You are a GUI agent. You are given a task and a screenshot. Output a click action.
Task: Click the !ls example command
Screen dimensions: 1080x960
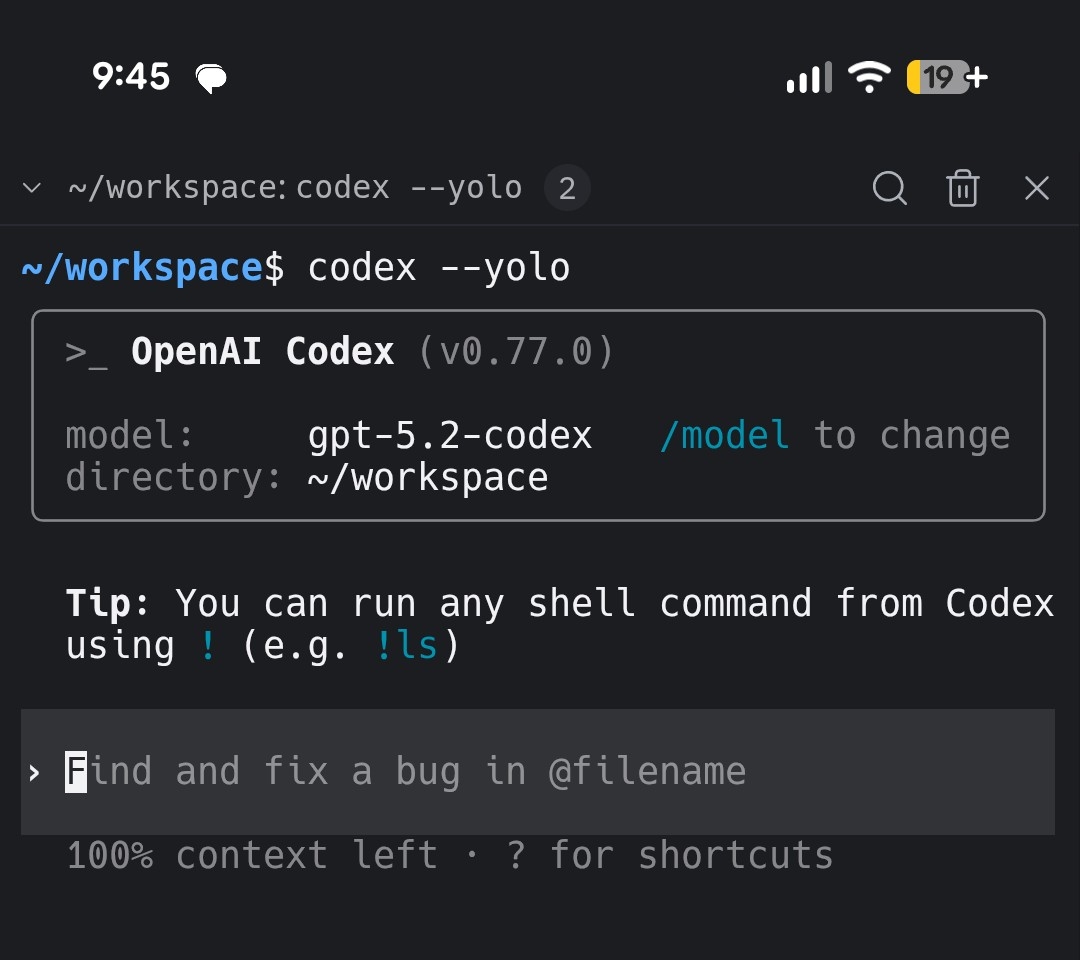406,645
